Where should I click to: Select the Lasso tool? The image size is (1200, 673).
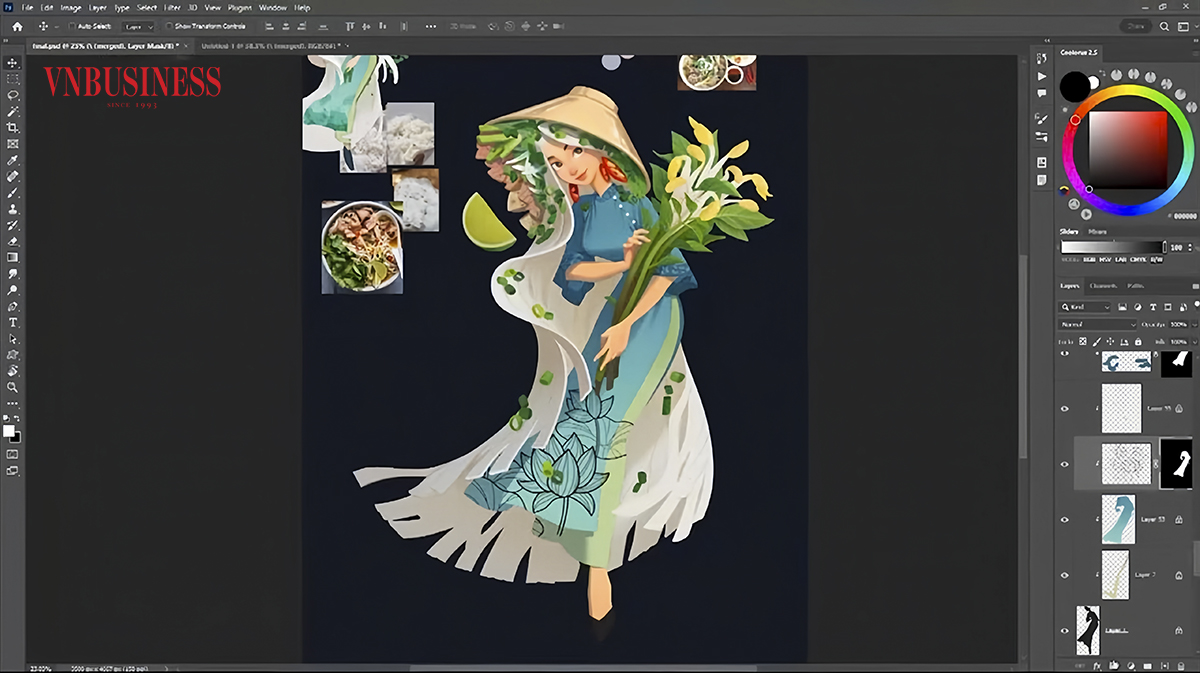(13, 95)
